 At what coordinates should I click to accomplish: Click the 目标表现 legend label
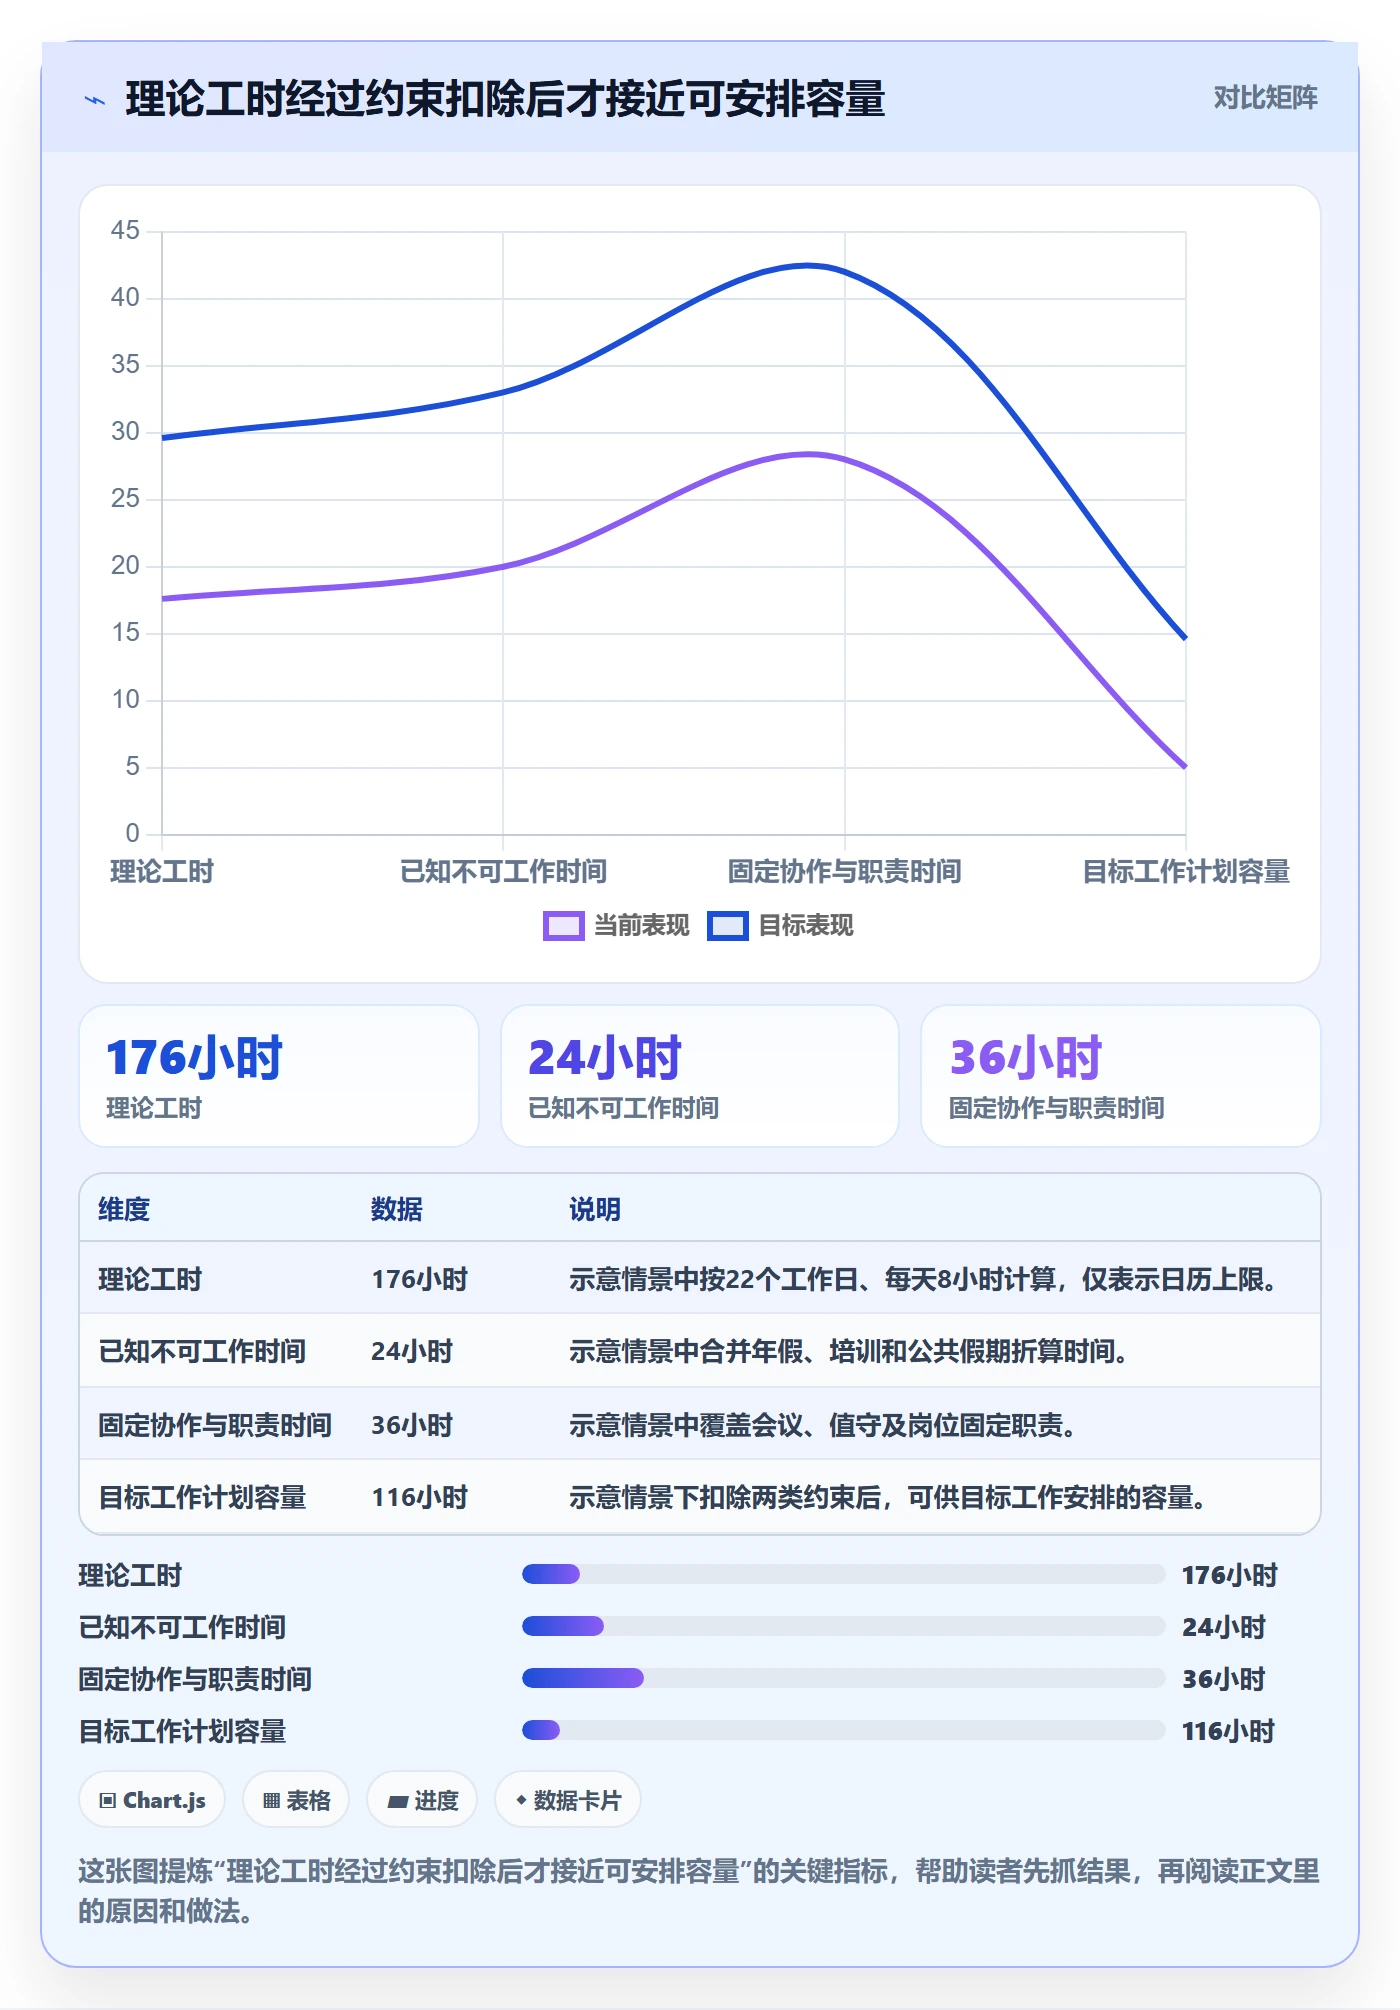pos(805,926)
